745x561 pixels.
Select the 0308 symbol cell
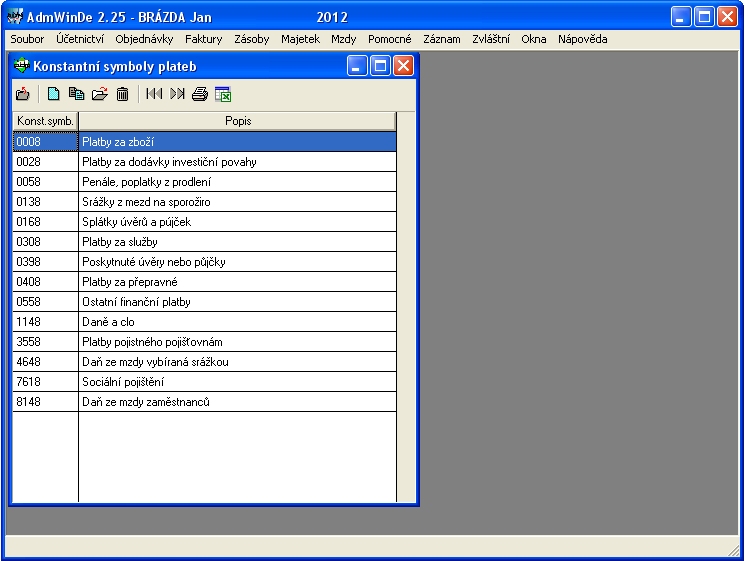[45, 241]
